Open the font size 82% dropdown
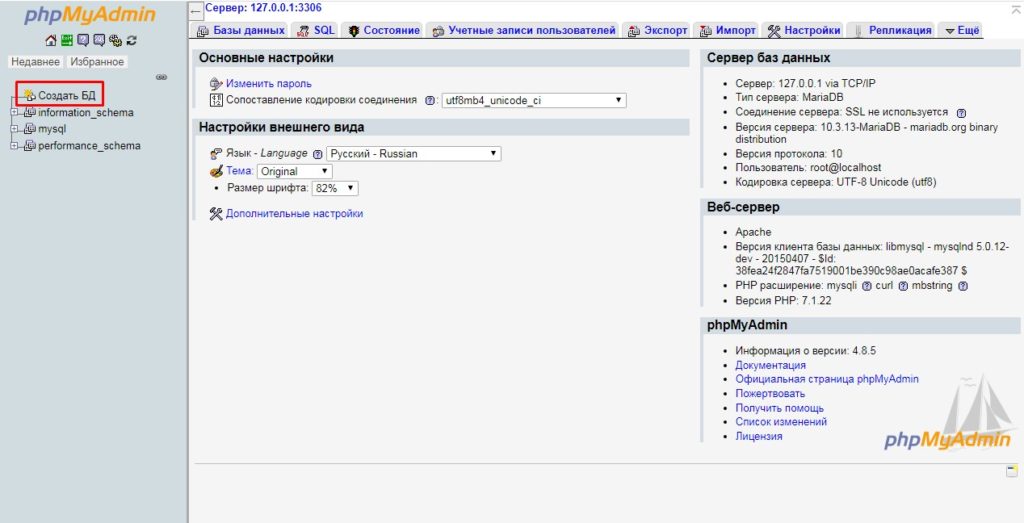The image size is (1024, 523). [335, 188]
